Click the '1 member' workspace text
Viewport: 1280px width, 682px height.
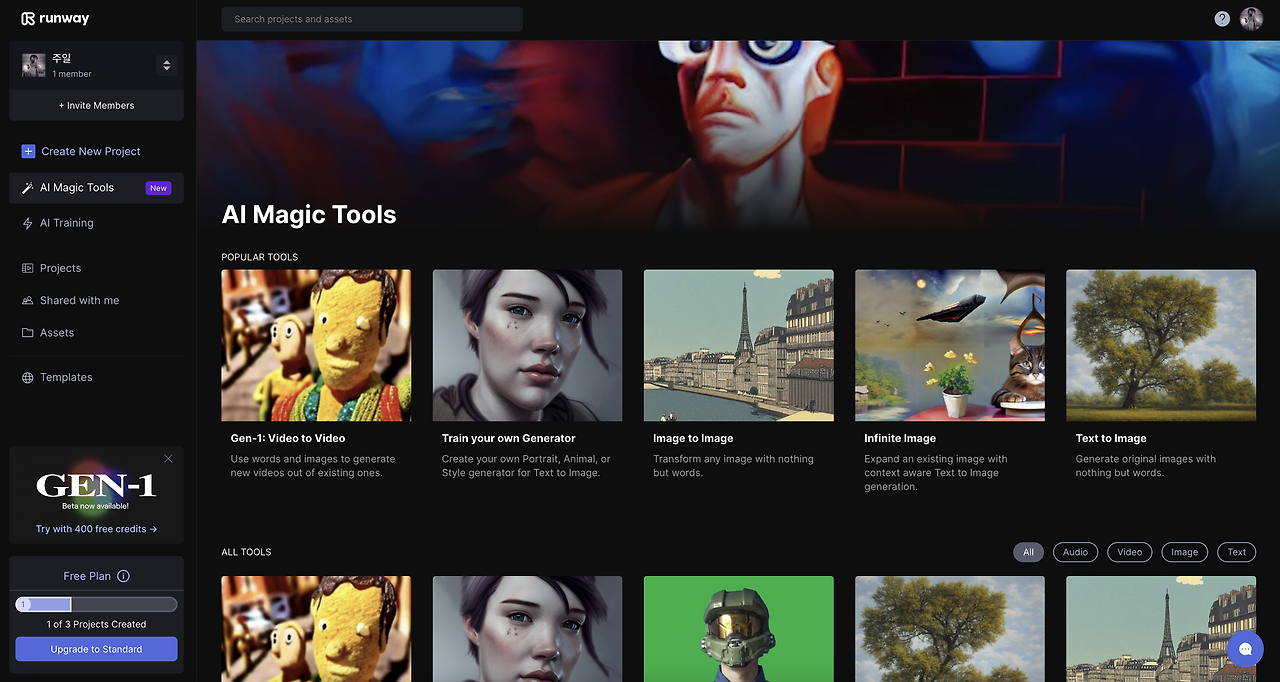[x=72, y=74]
